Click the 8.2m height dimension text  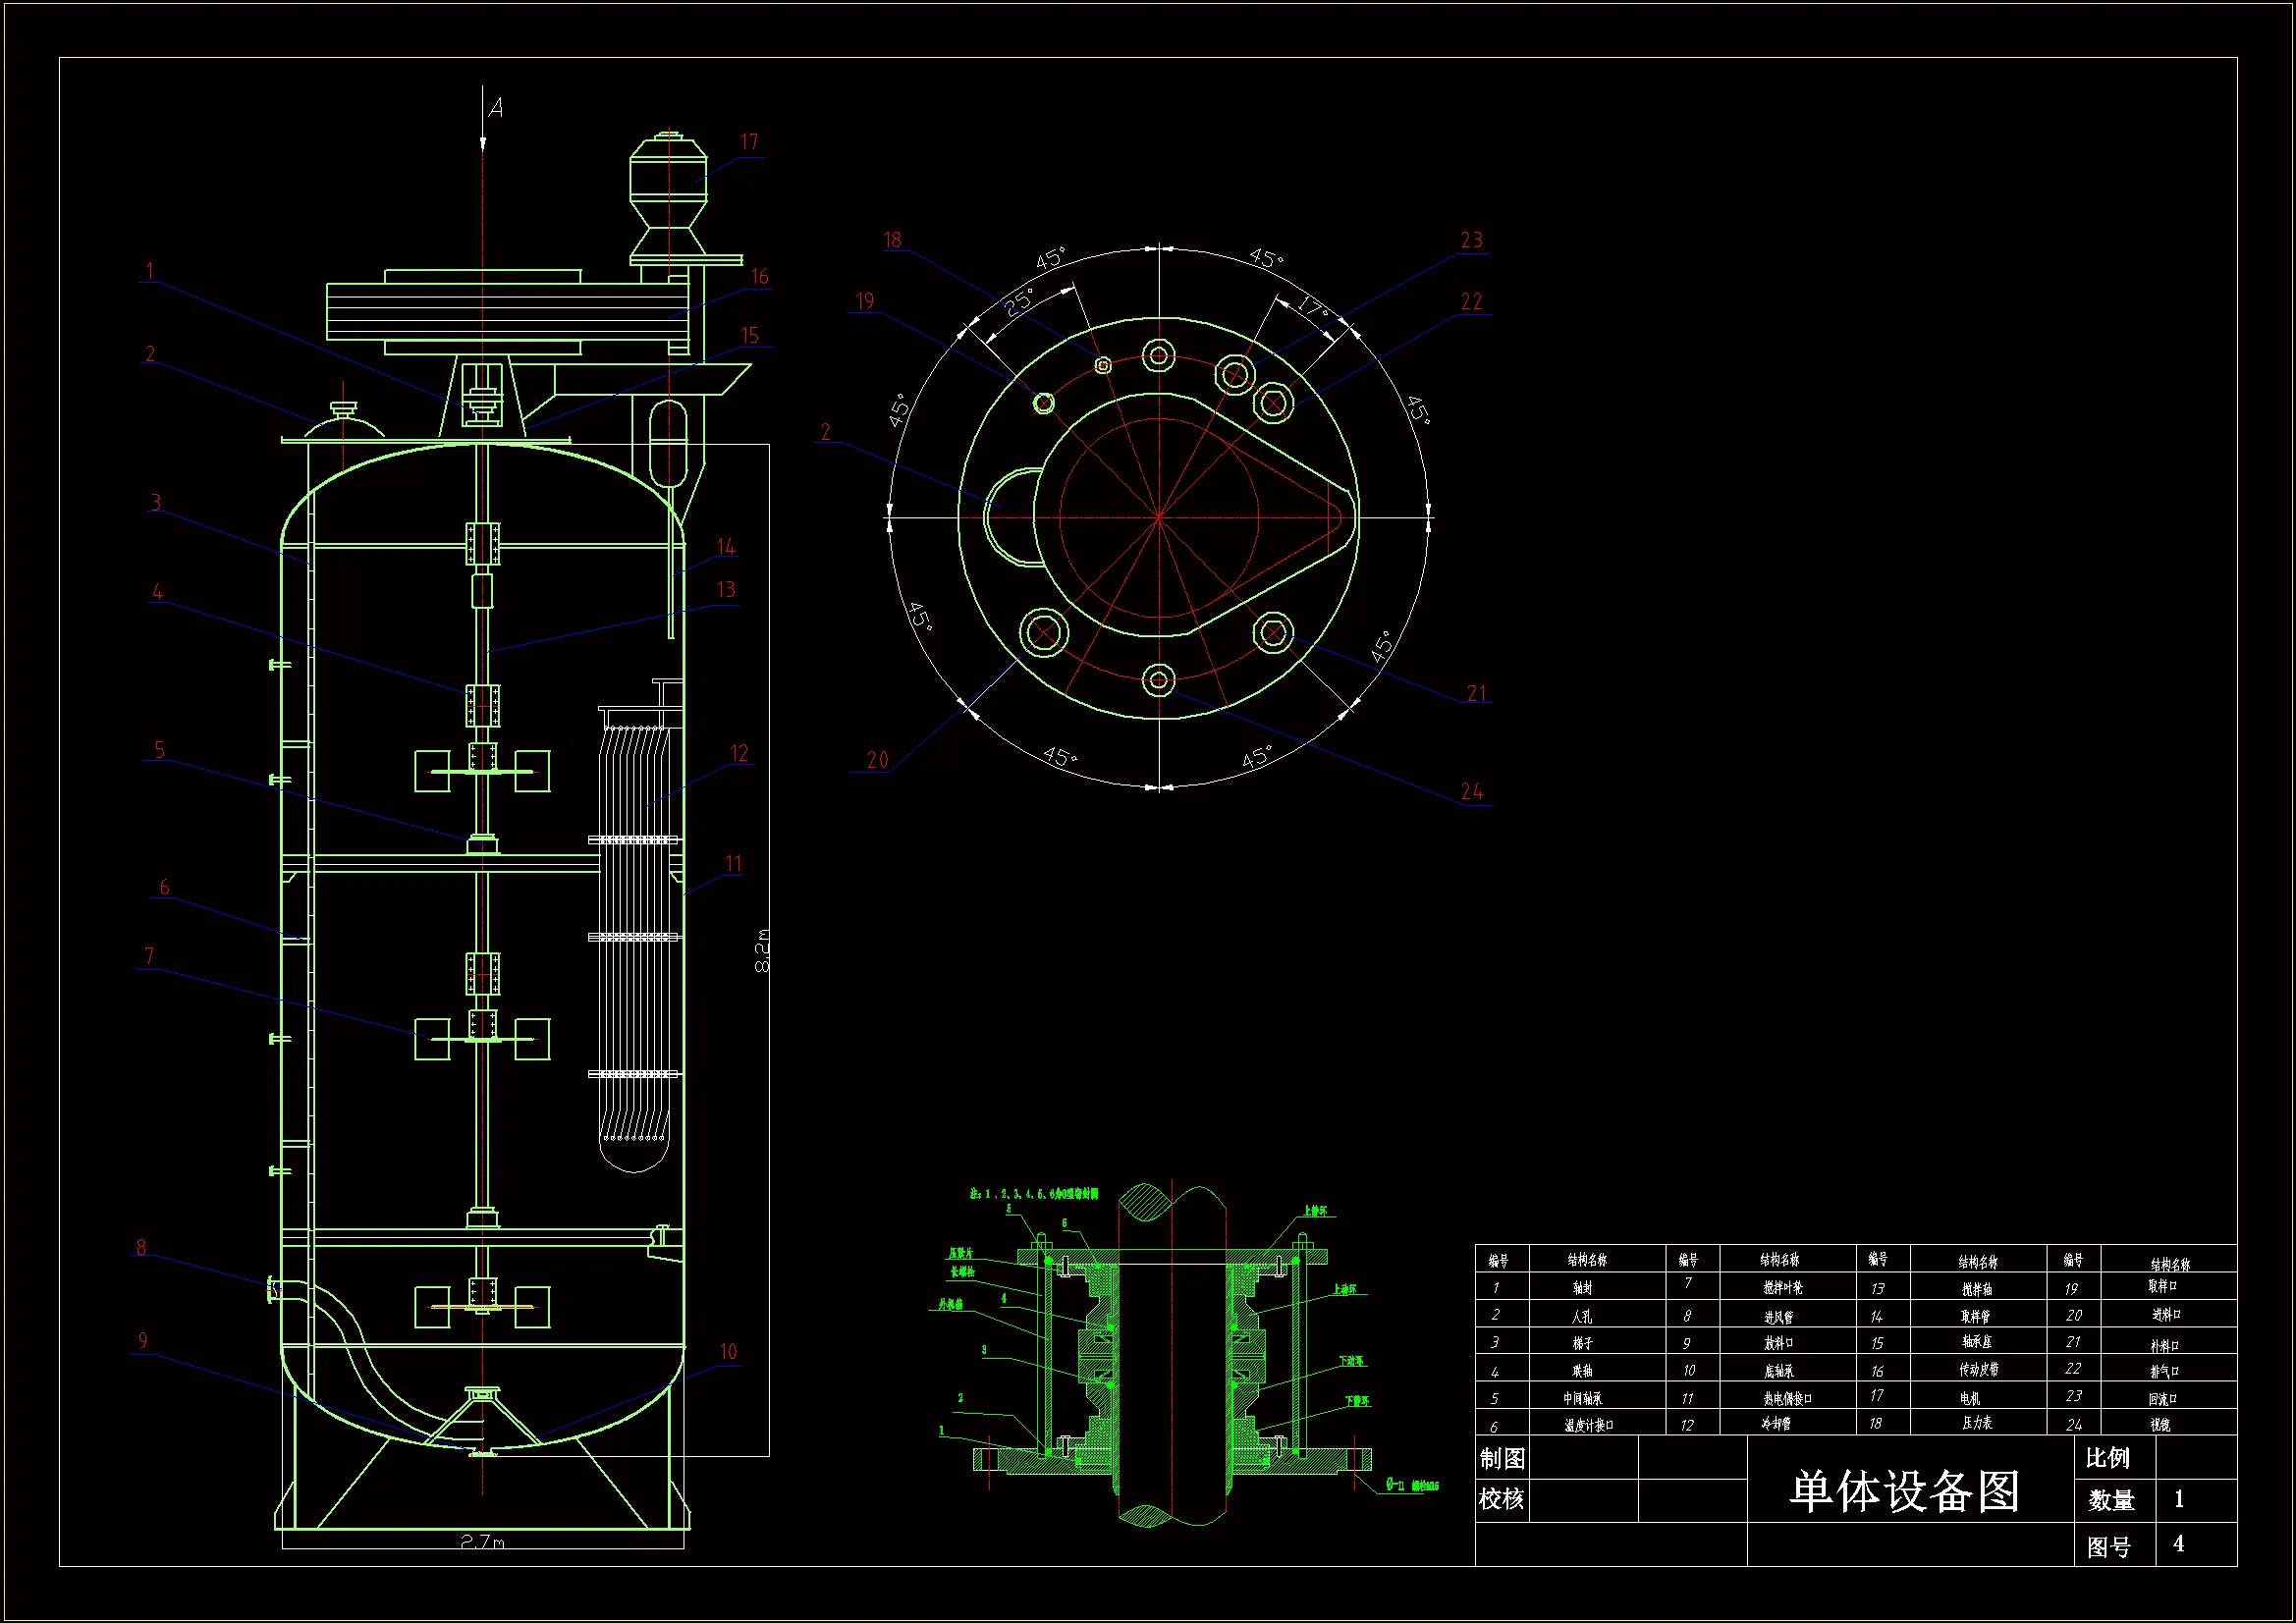coord(762,950)
